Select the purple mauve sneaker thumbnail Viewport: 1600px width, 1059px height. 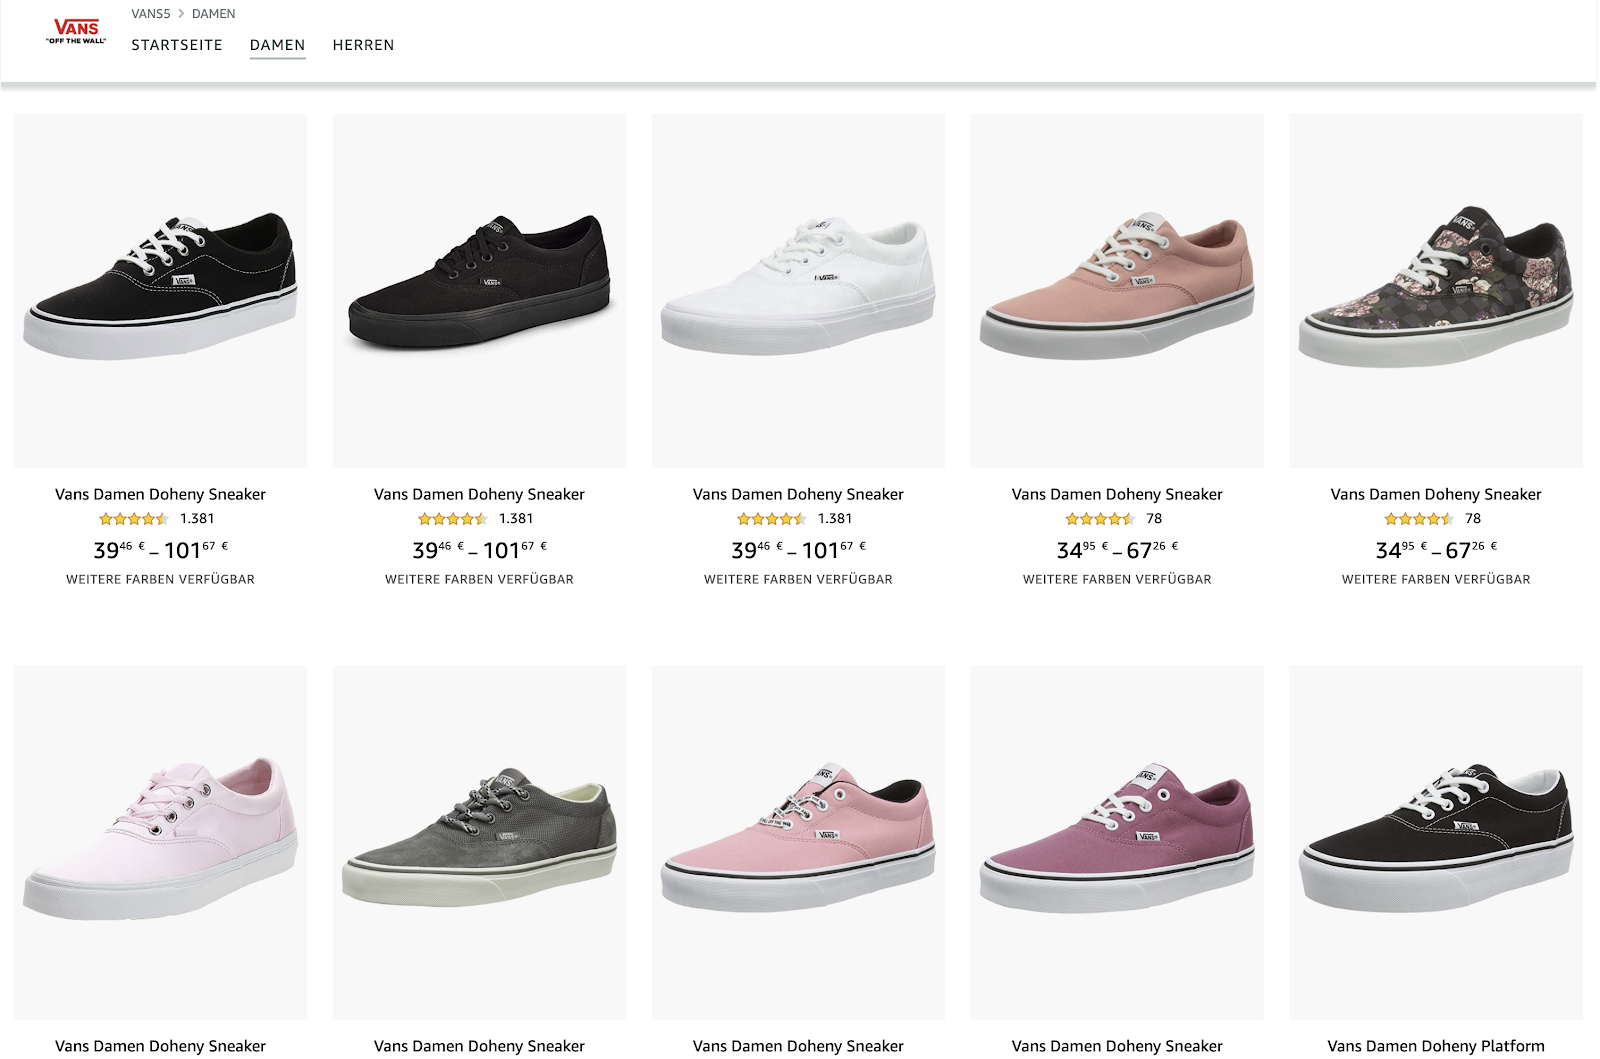[x=1117, y=841]
